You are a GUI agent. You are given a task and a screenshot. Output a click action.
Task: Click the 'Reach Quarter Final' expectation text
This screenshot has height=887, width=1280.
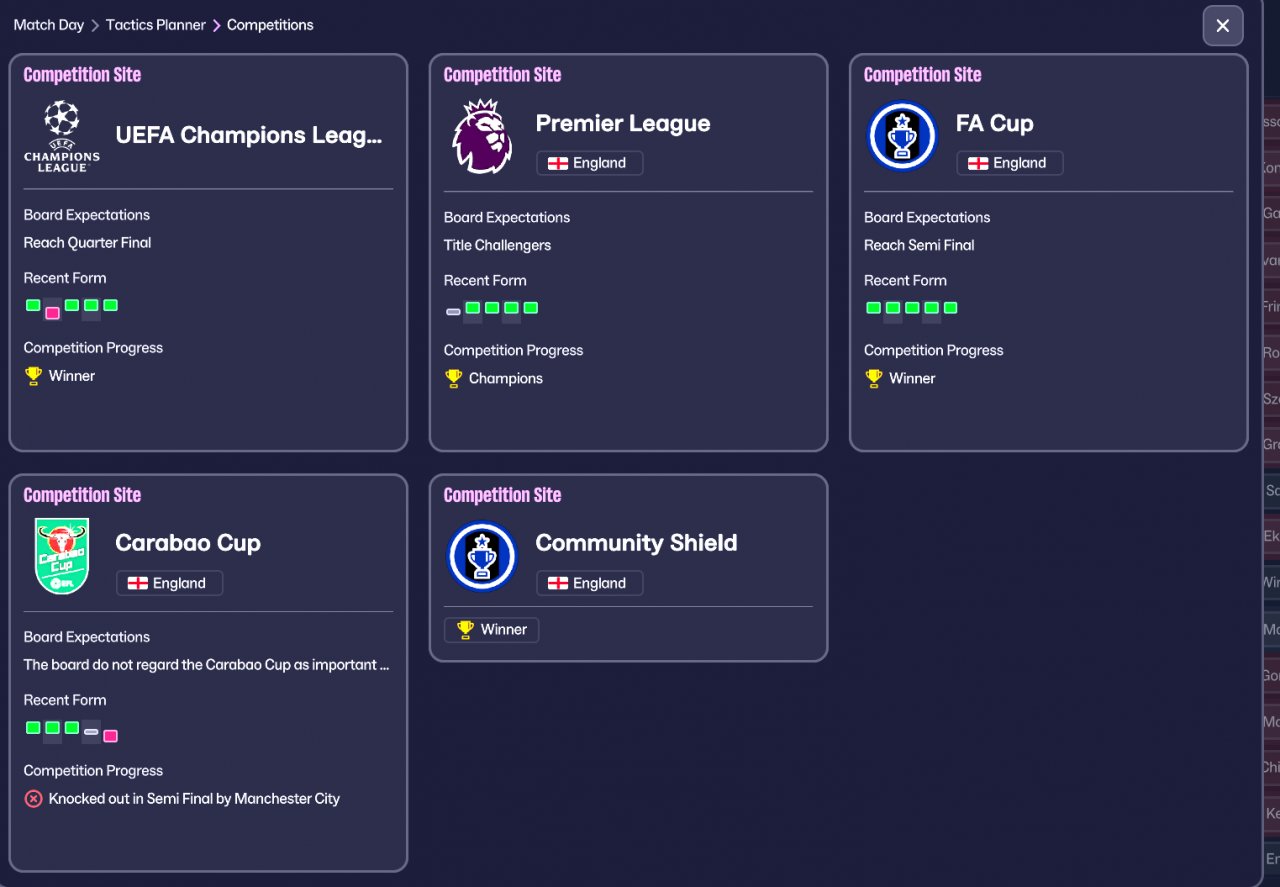[88, 243]
